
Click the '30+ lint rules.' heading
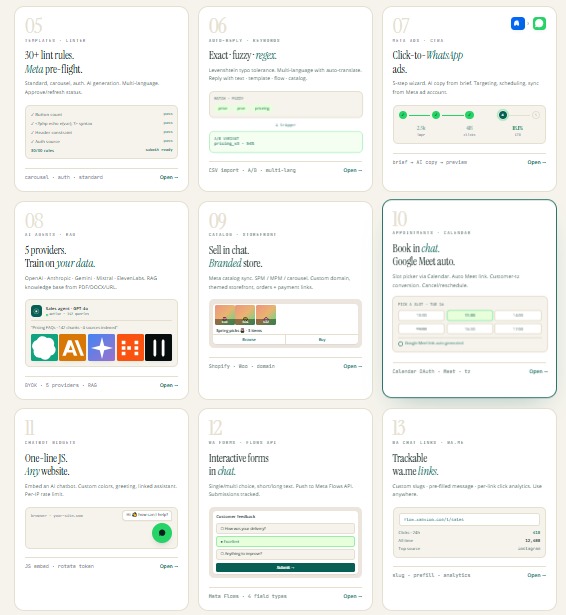pyautogui.click(x=49, y=55)
